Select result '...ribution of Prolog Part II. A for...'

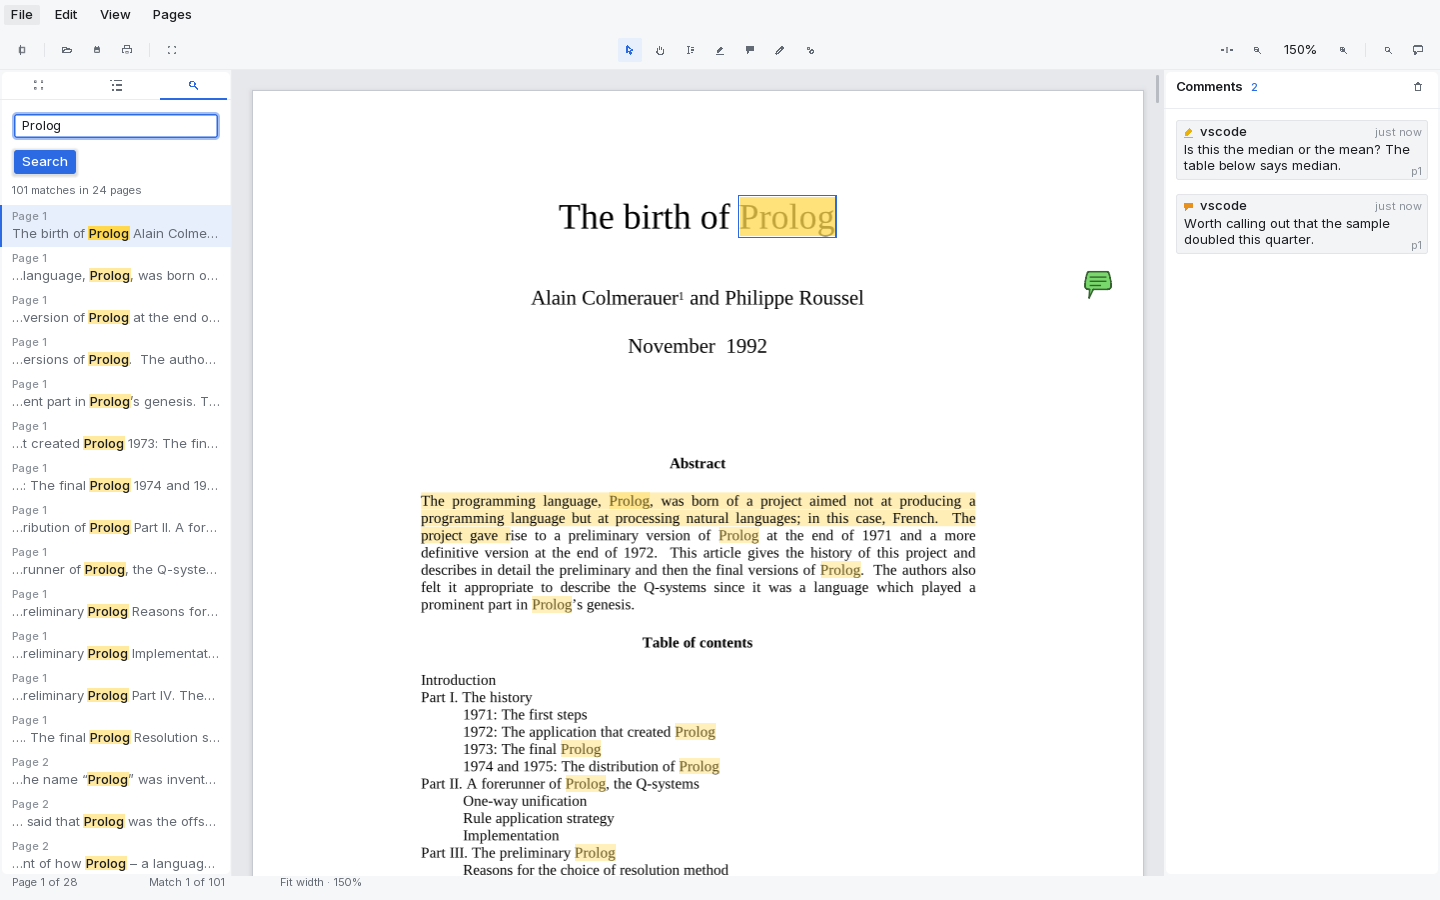click(x=116, y=520)
